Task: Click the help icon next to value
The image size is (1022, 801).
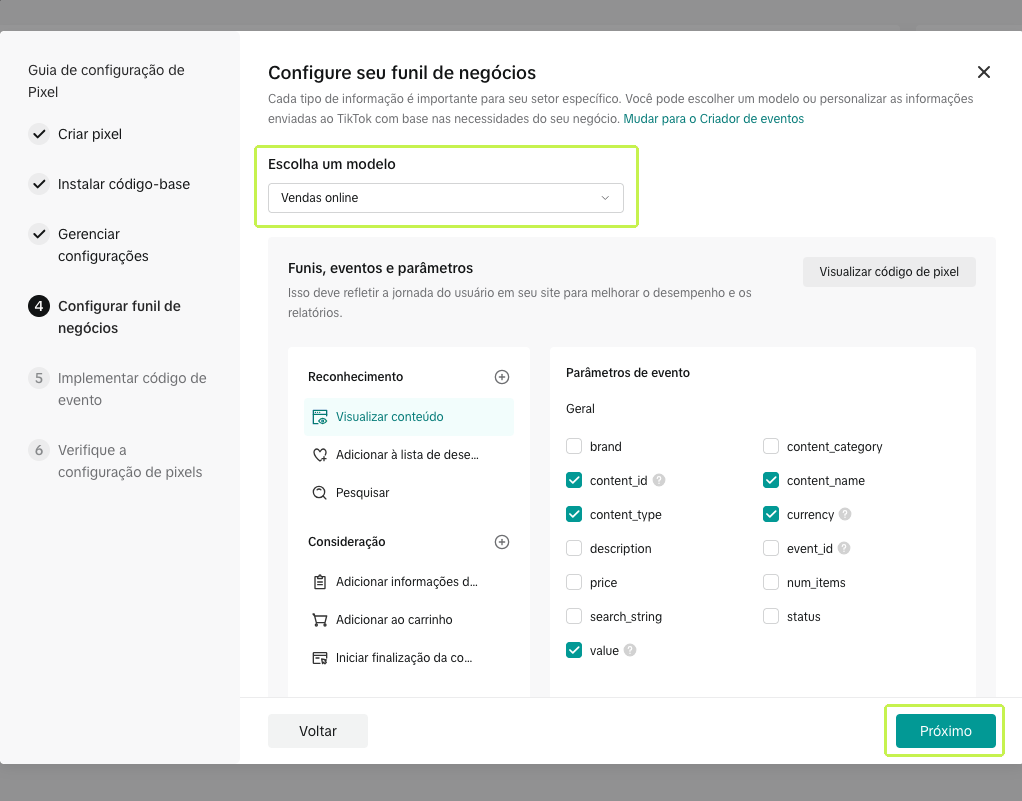Action: [x=630, y=650]
